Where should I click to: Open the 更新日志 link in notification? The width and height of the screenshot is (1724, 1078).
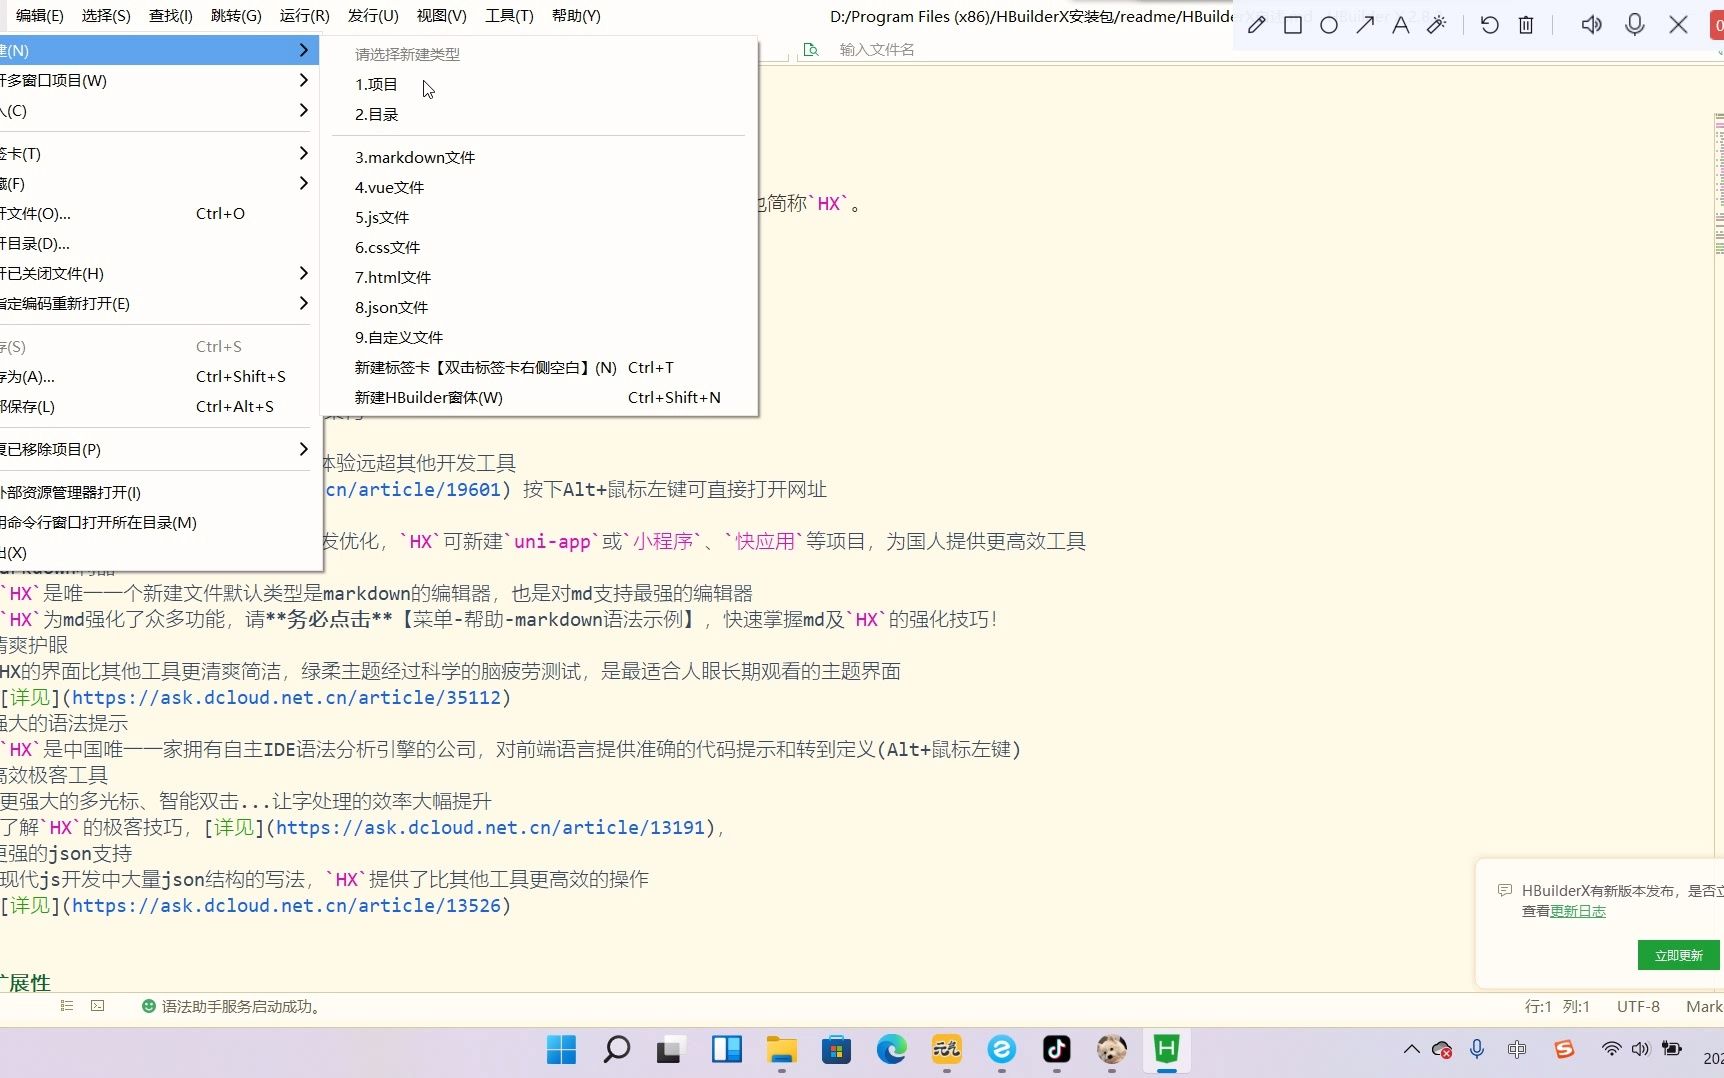coord(1578,911)
